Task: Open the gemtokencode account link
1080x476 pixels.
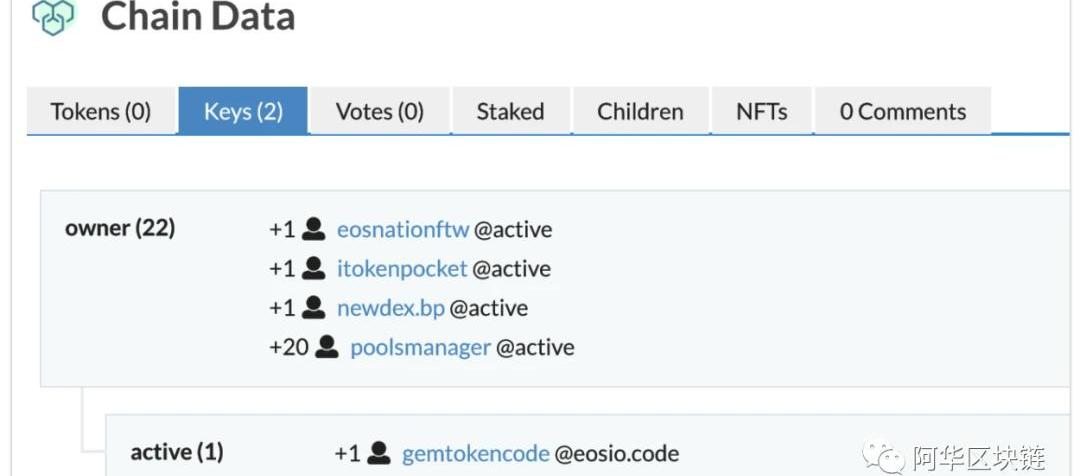Action: click(x=475, y=454)
